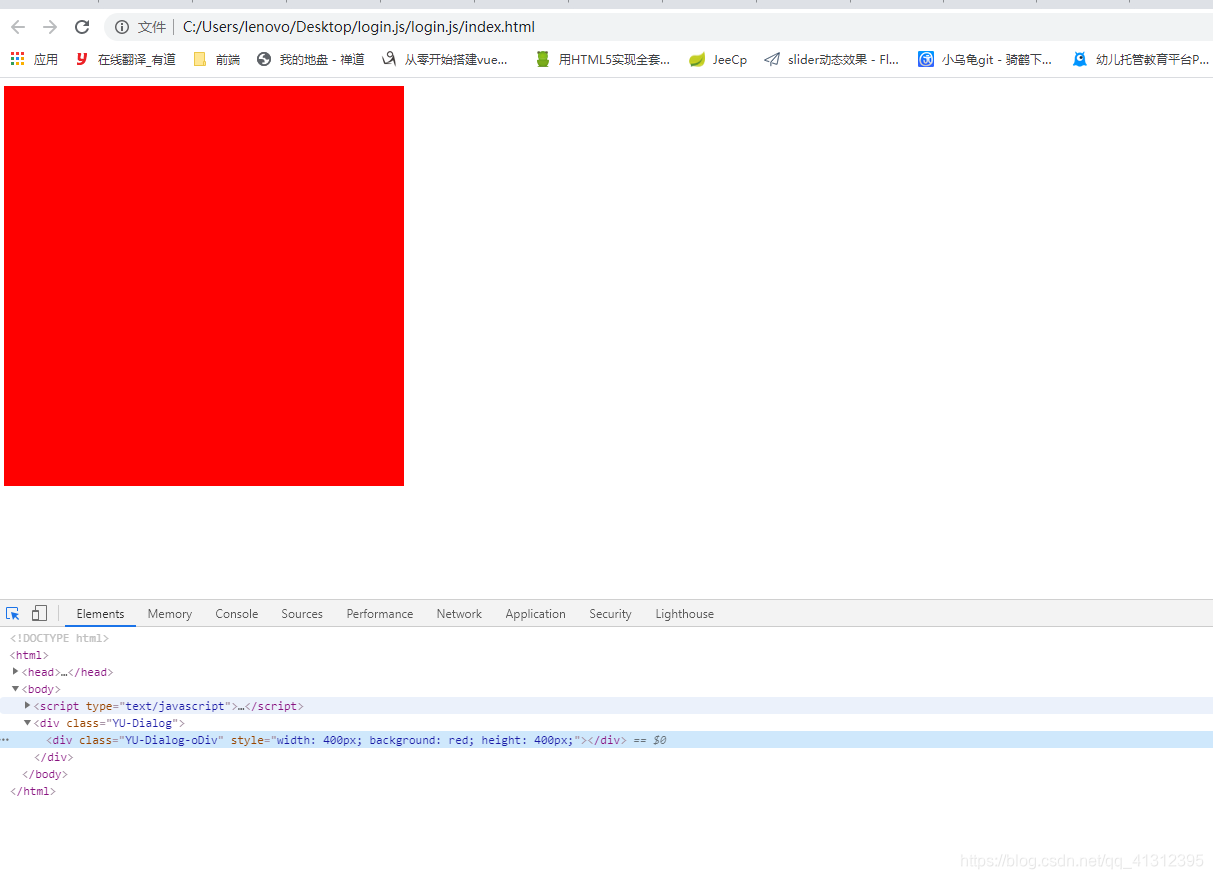The image size is (1213, 879).
Task: Switch to the Performance tab
Action: [380, 614]
